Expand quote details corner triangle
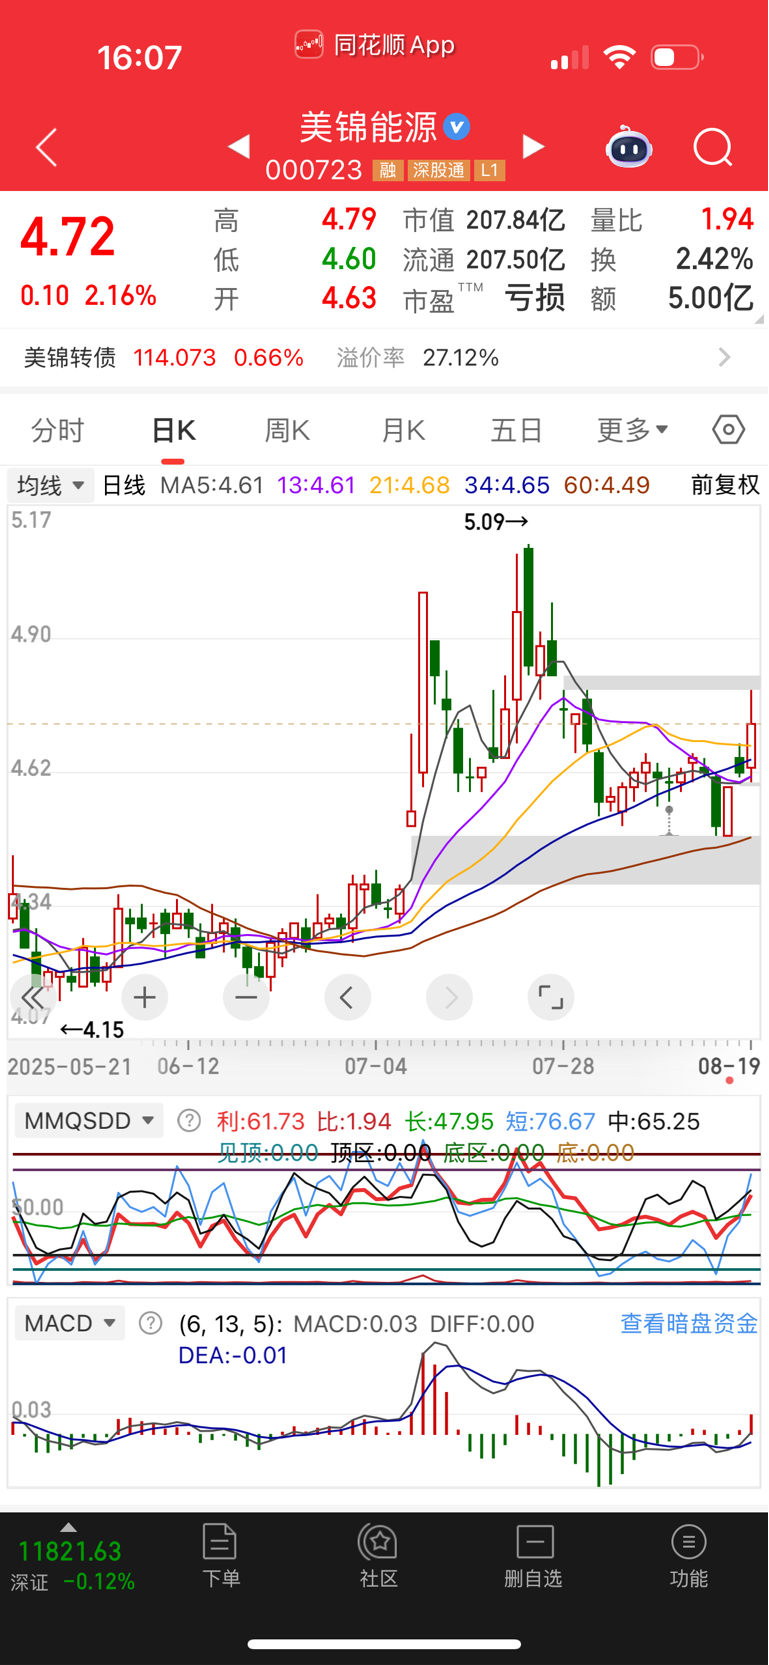The image size is (769, 1665). point(760,319)
